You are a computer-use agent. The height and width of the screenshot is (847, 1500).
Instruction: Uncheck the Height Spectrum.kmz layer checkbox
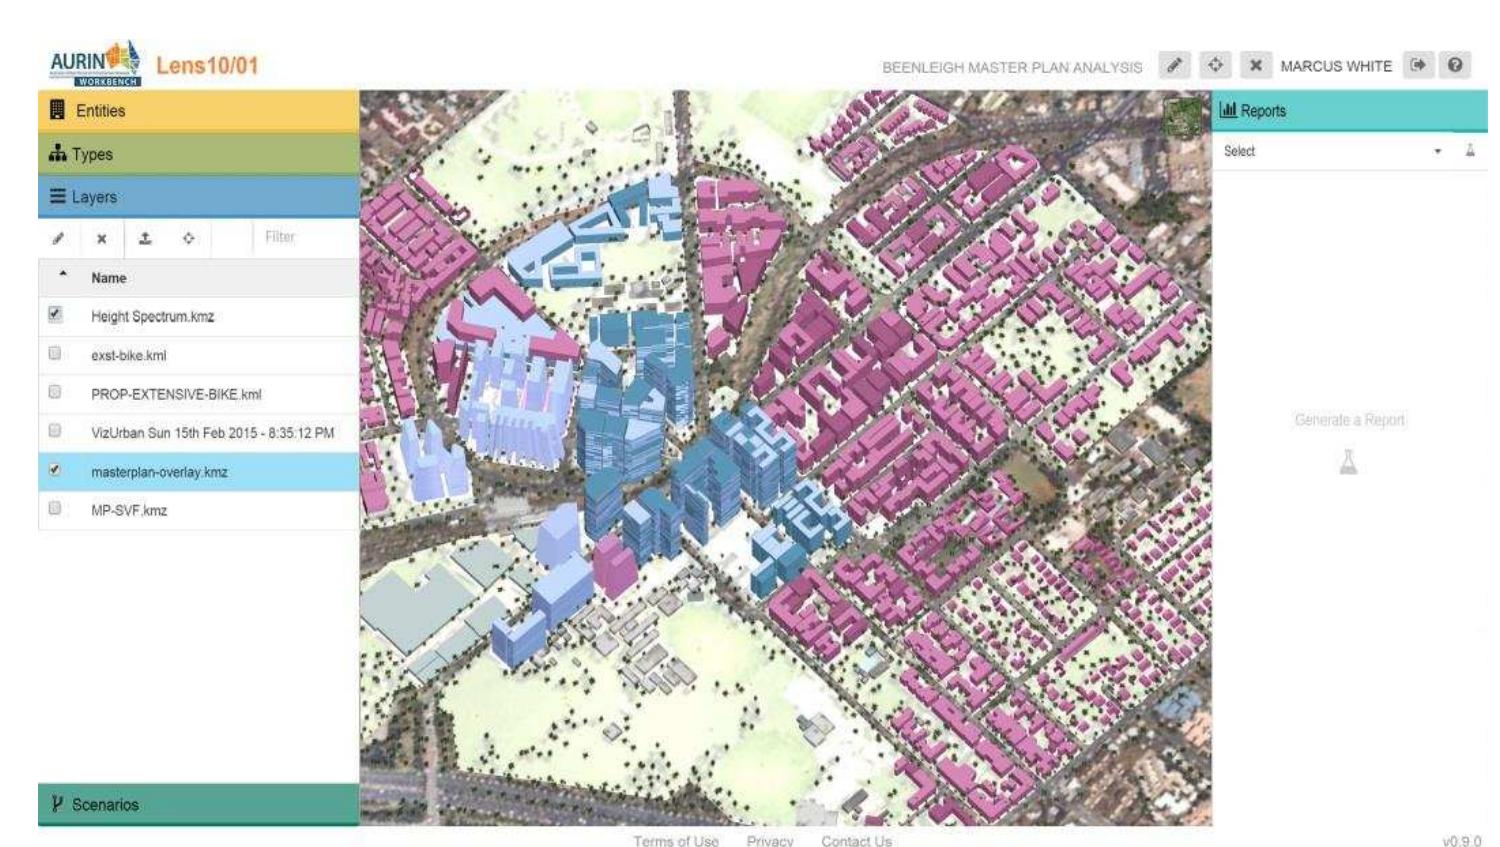click(55, 314)
